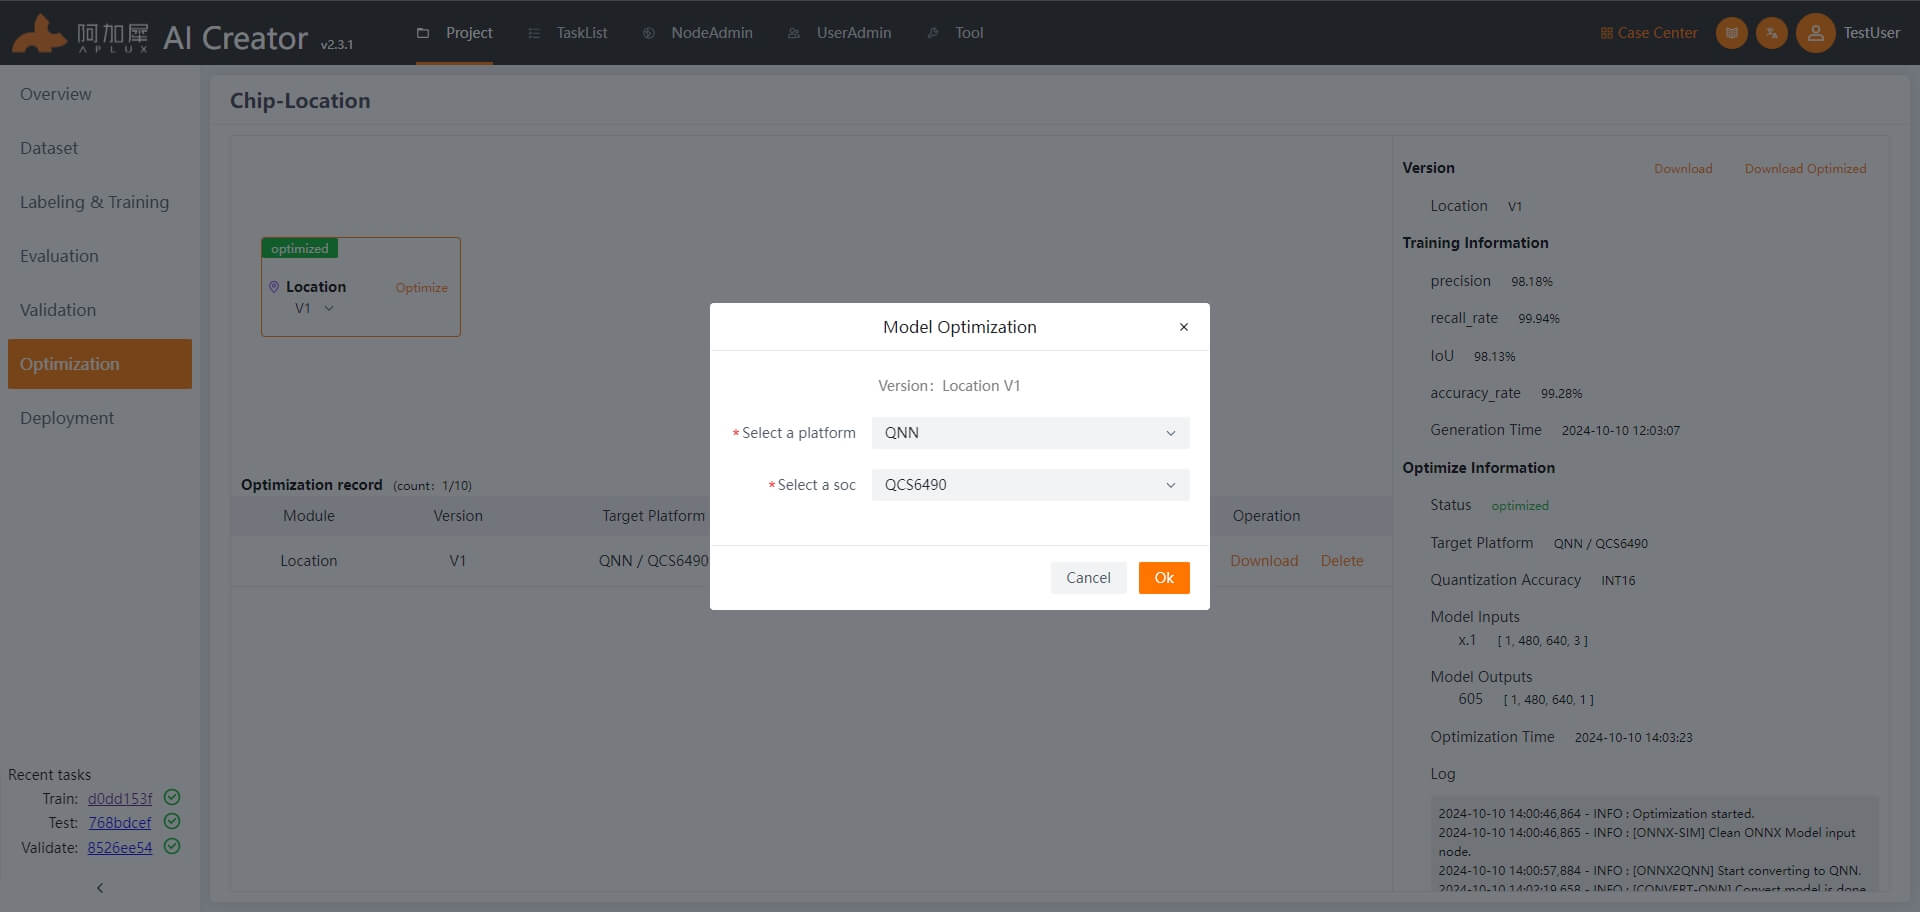Click the optimized status value
Image resolution: width=1920 pixels, height=912 pixels.
coord(1520,506)
